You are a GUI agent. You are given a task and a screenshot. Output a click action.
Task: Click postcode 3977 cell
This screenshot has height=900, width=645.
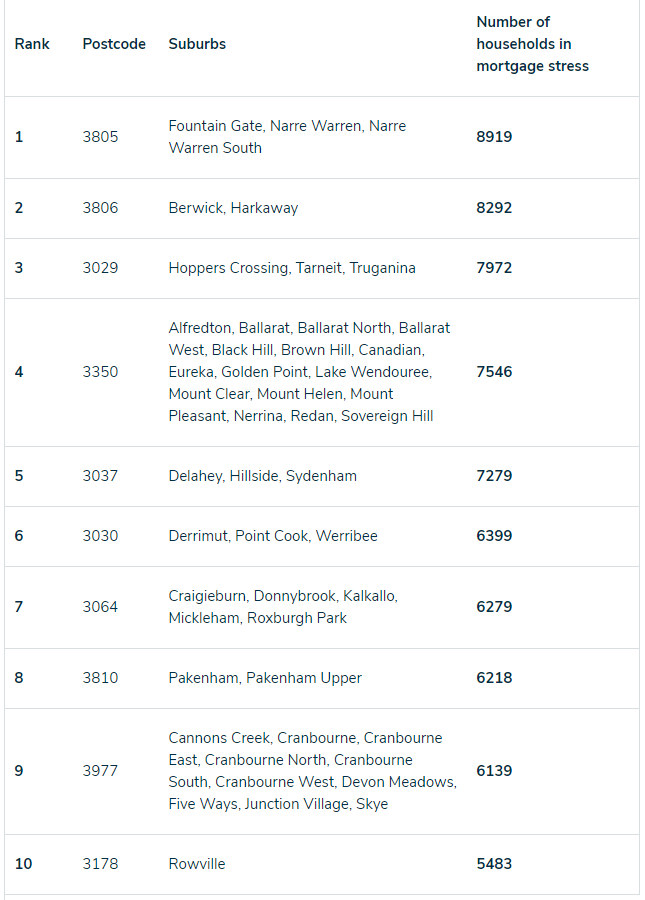pos(100,771)
